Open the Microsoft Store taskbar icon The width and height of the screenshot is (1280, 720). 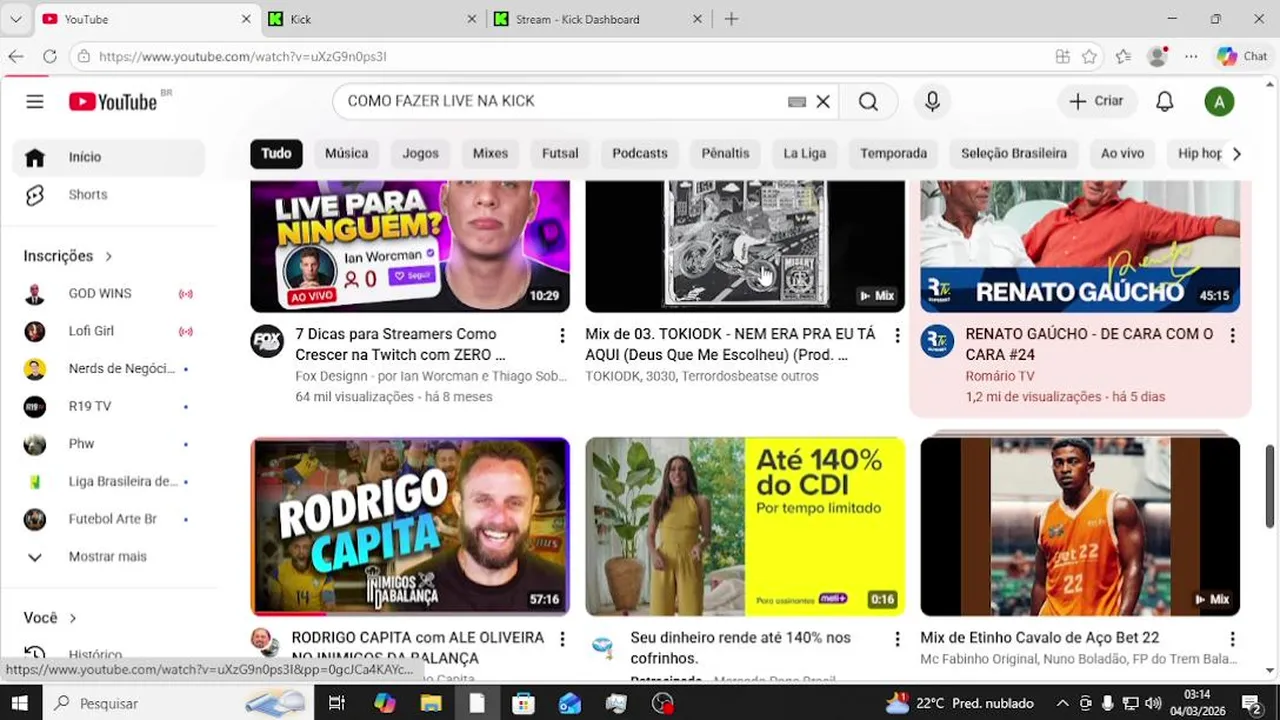[523, 703]
